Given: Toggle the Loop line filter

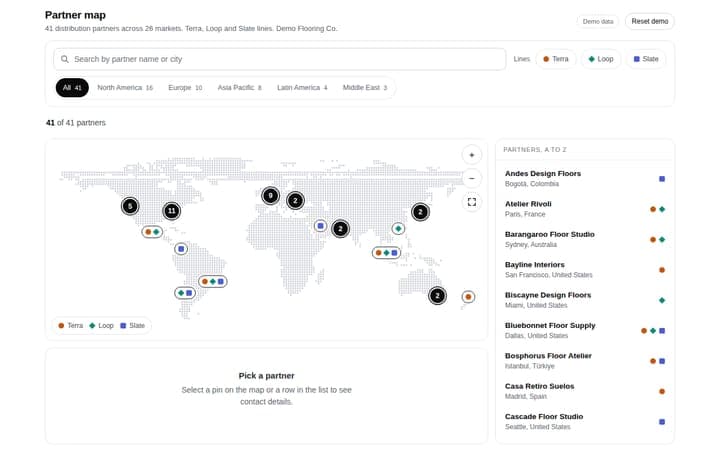Looking at the screenshot, I should point(601,59).
